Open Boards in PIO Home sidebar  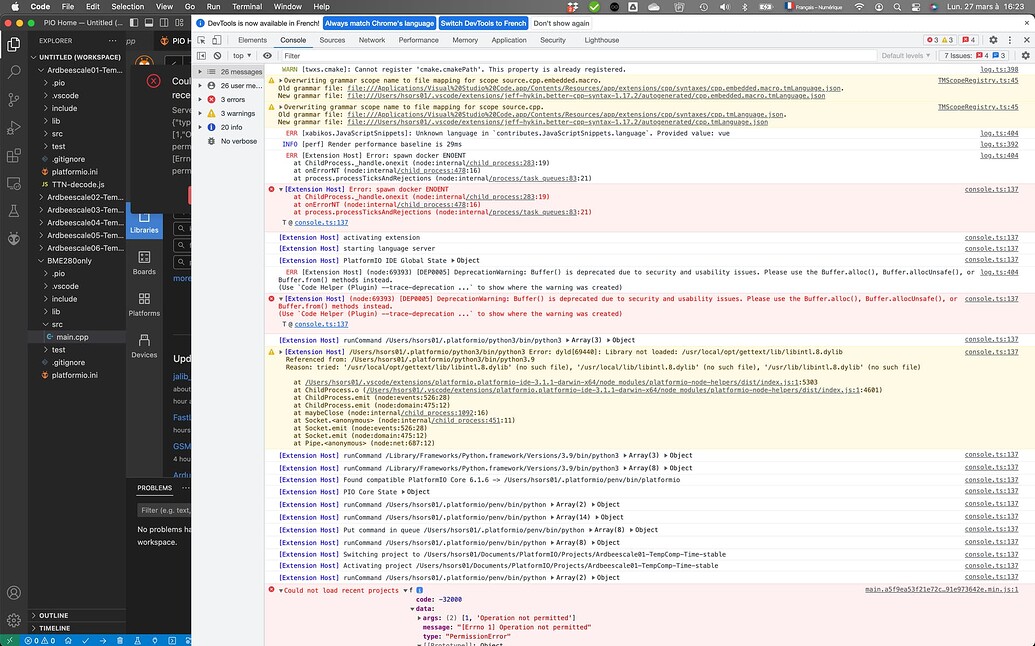coord(144,263)
